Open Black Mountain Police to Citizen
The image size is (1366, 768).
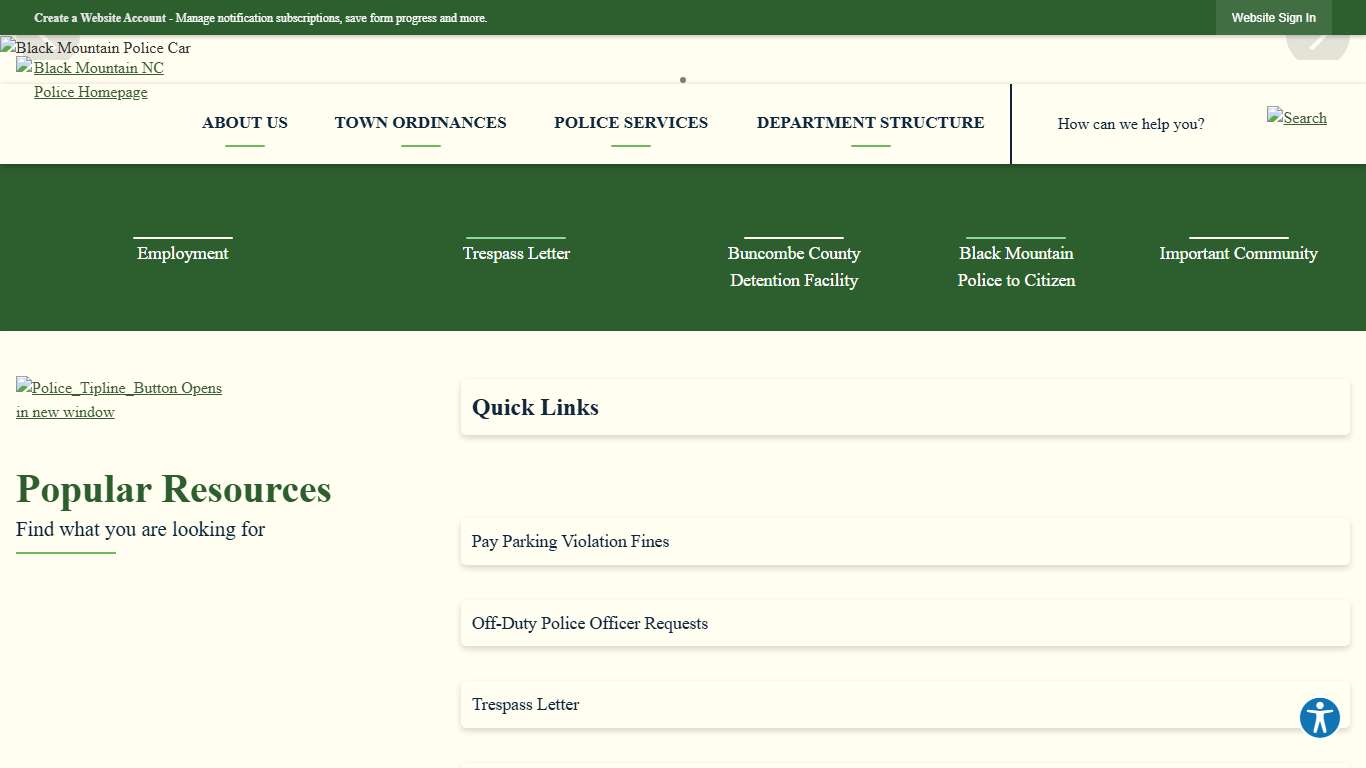(x=1016, y=266)
